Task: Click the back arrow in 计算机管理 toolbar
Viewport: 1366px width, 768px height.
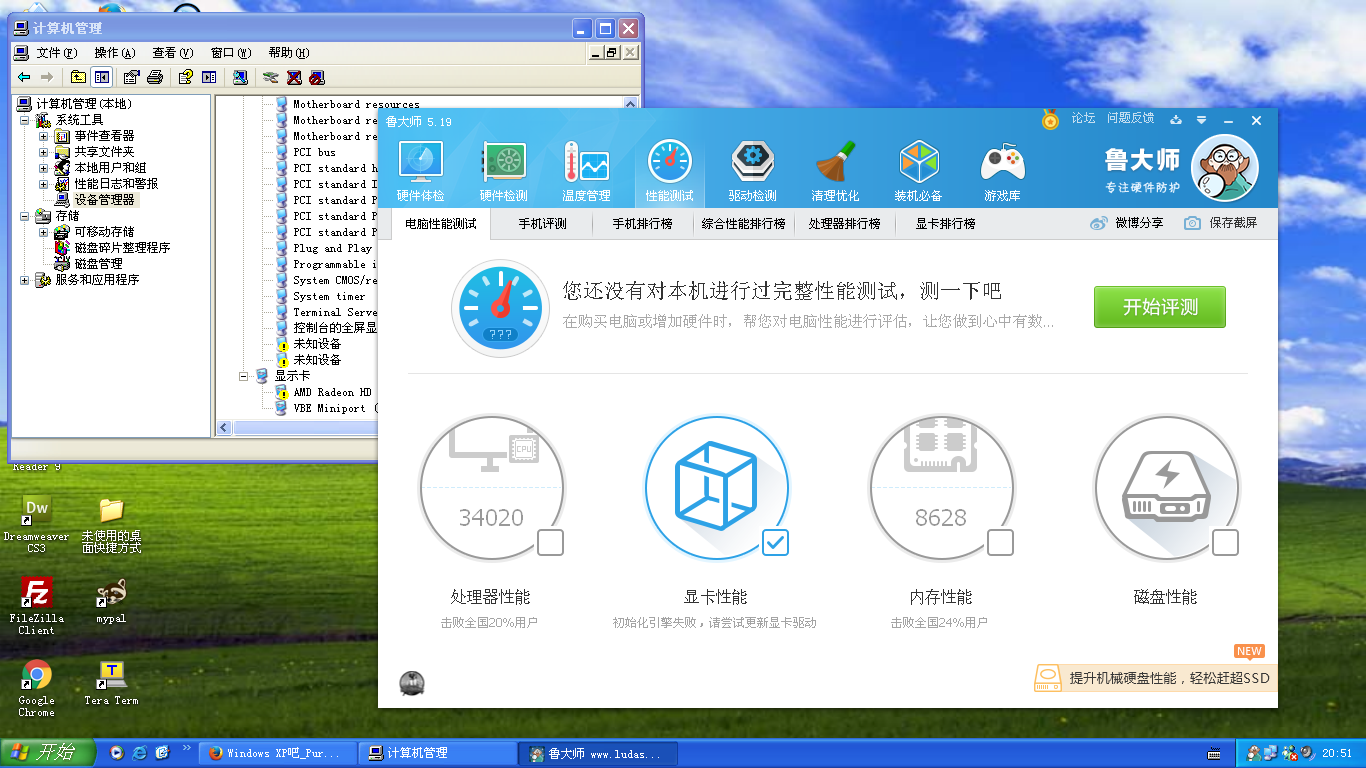Action: click(x=24, y=77)
